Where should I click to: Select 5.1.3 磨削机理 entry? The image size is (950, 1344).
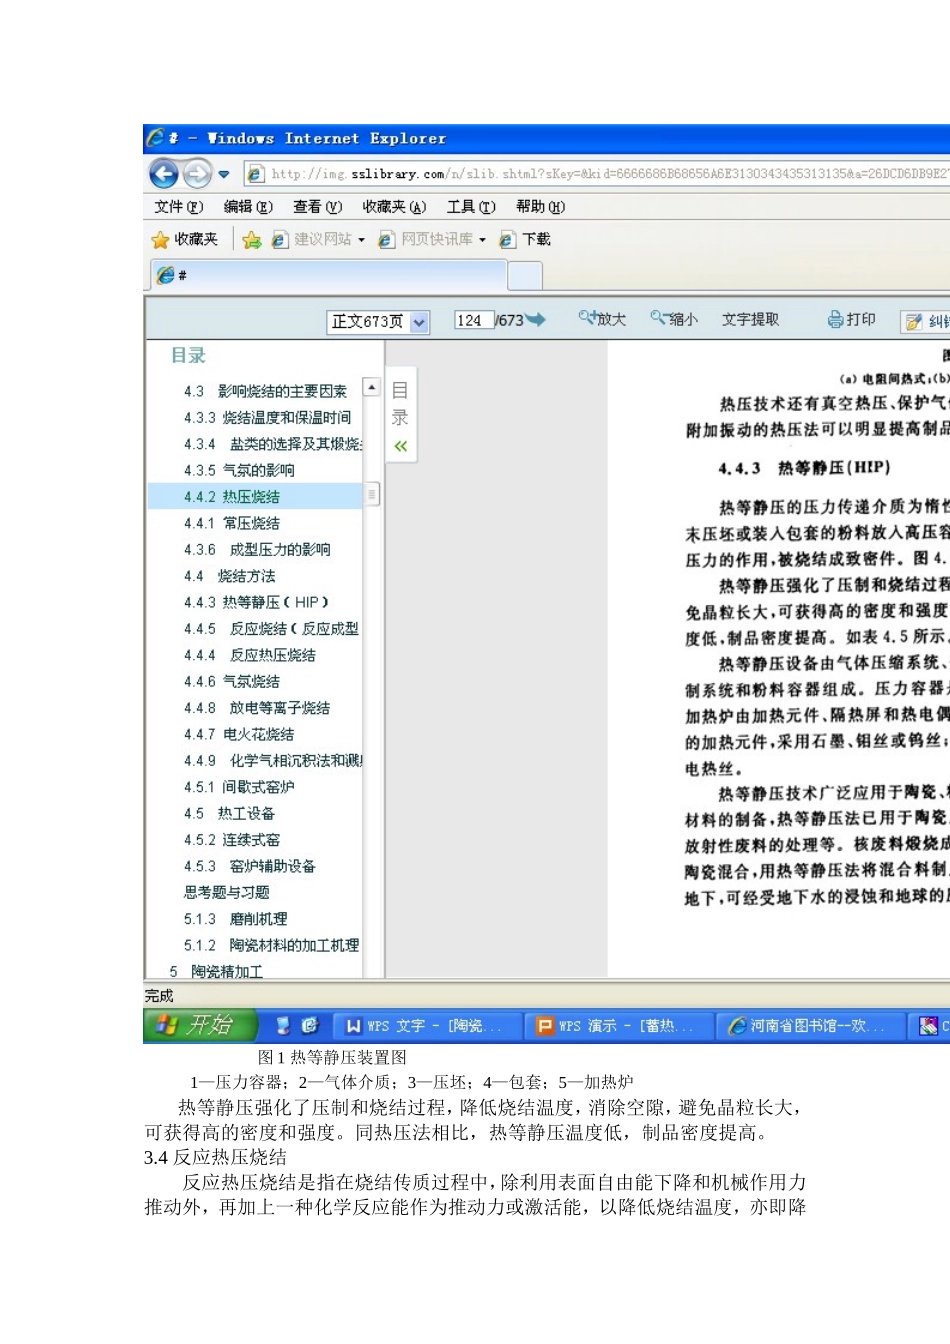[235, 919]
